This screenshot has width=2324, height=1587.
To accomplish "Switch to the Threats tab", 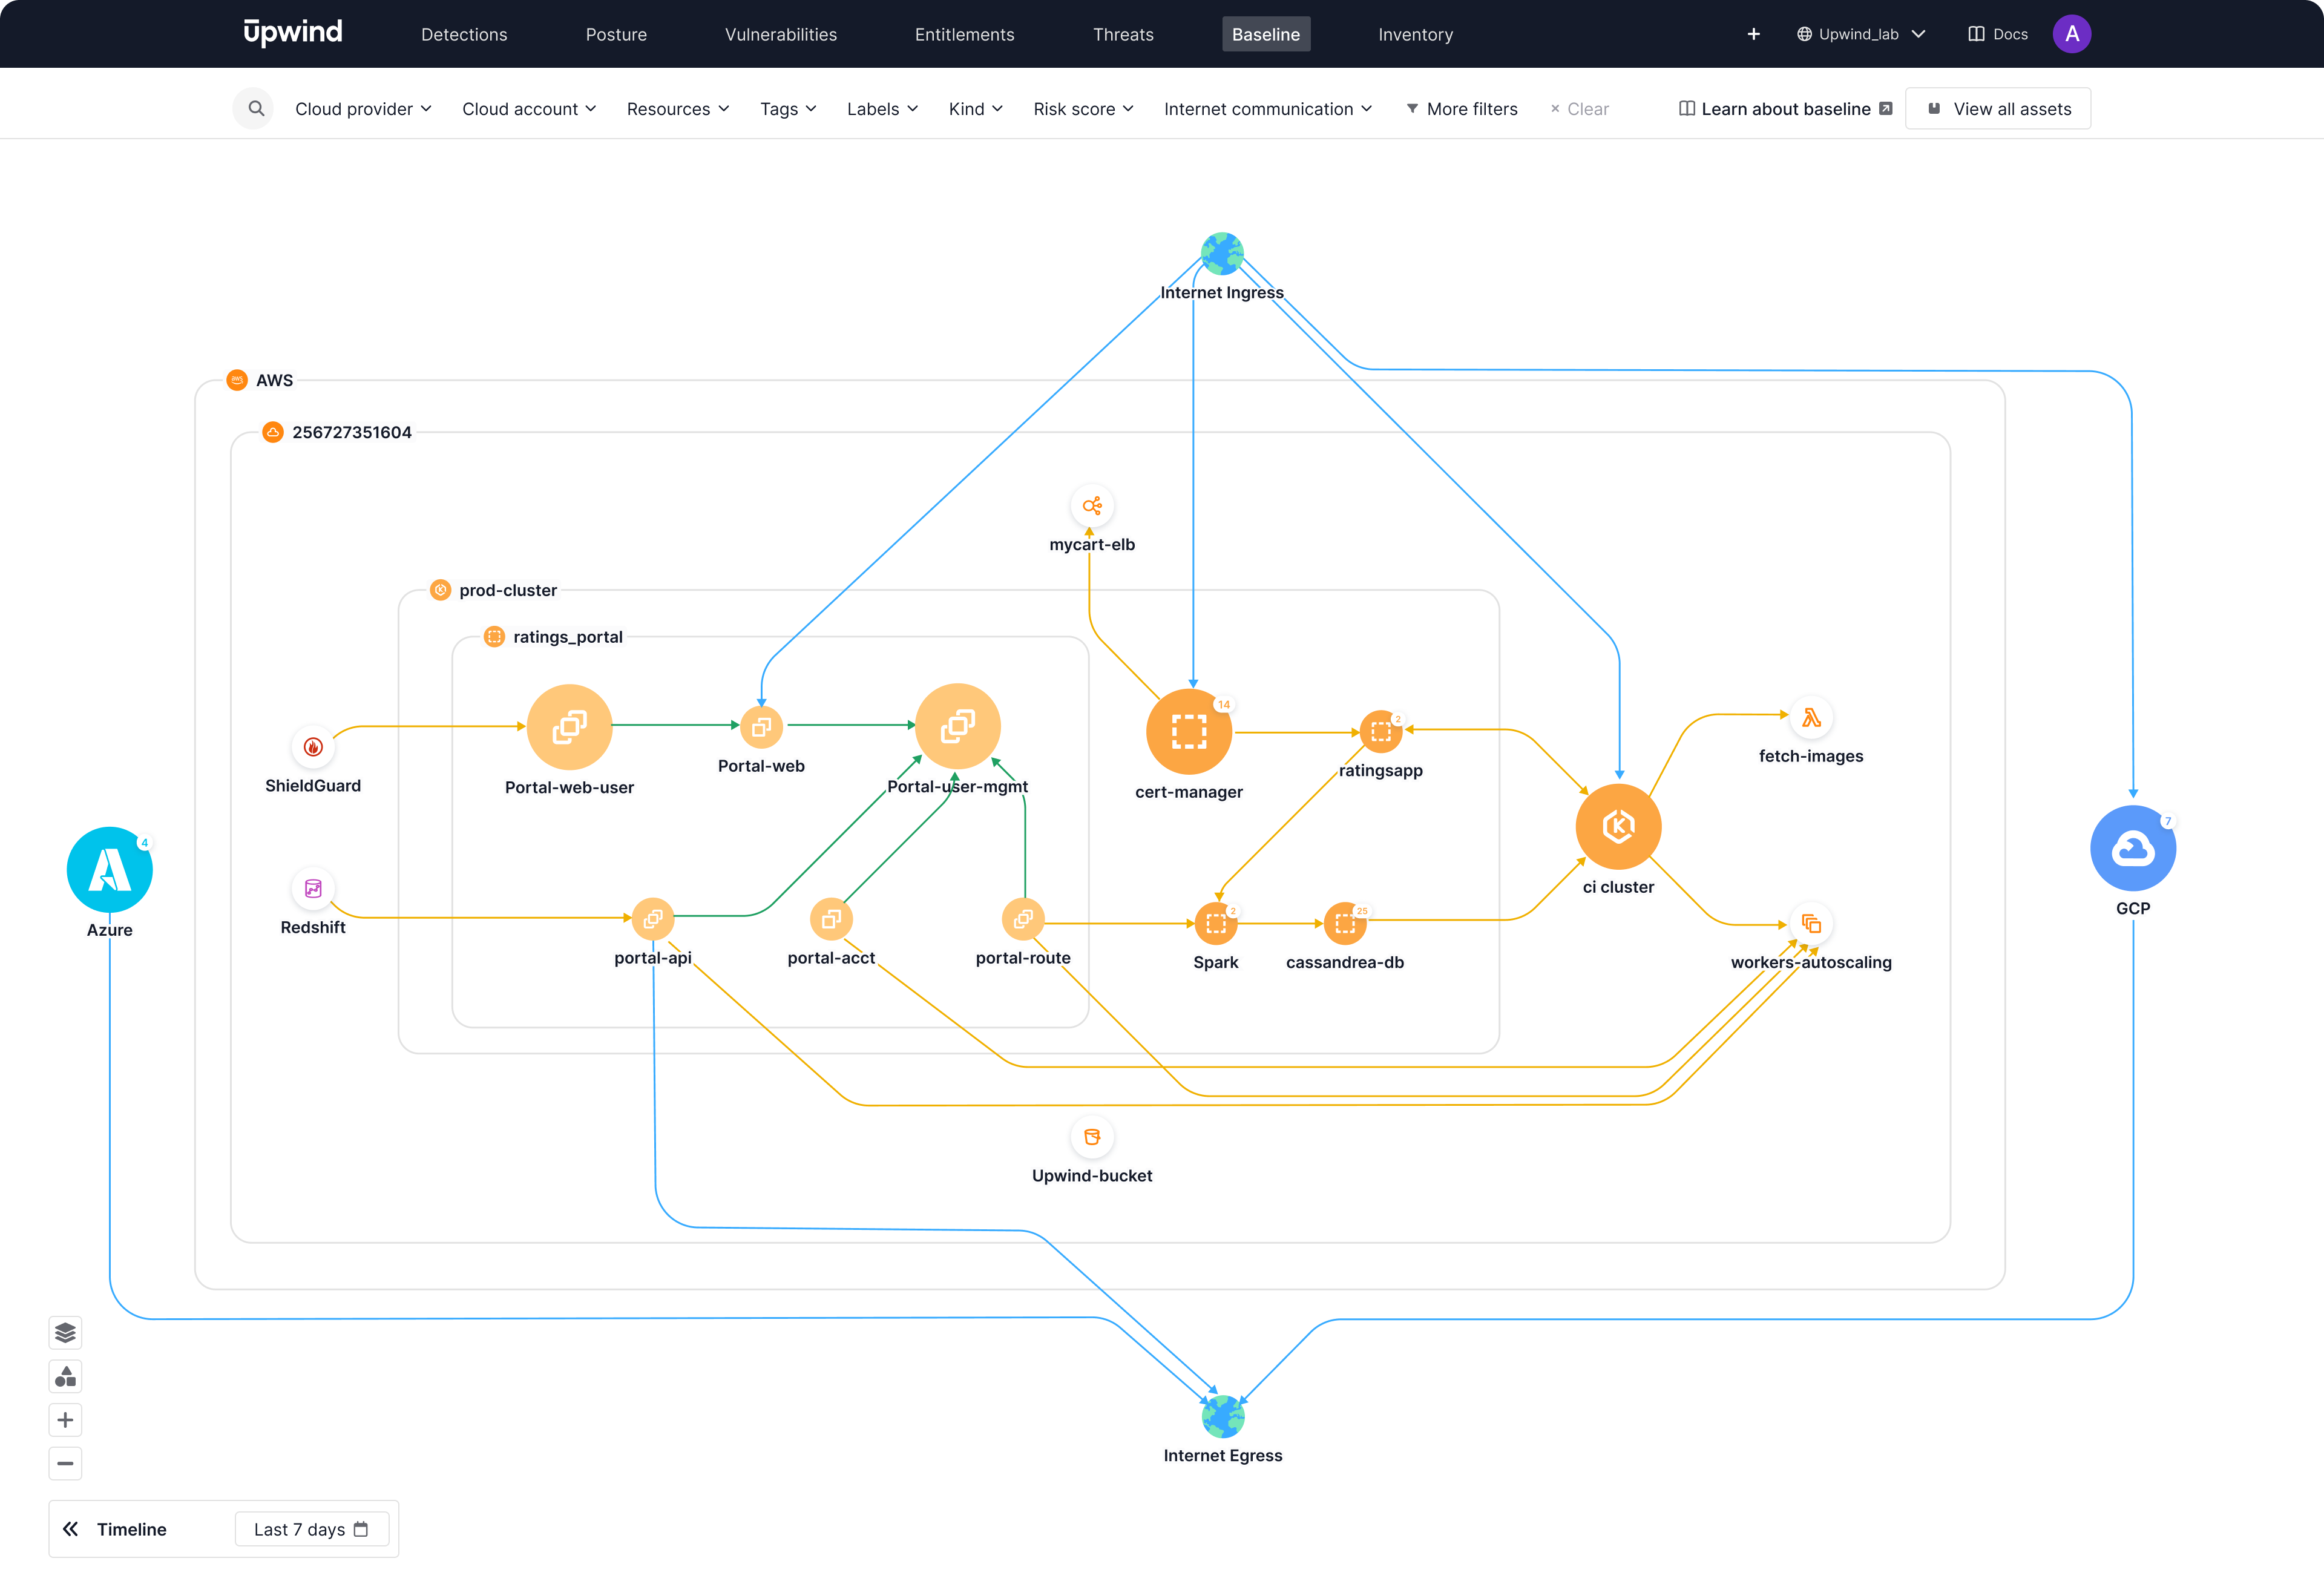I will (x=1123, y=34).
